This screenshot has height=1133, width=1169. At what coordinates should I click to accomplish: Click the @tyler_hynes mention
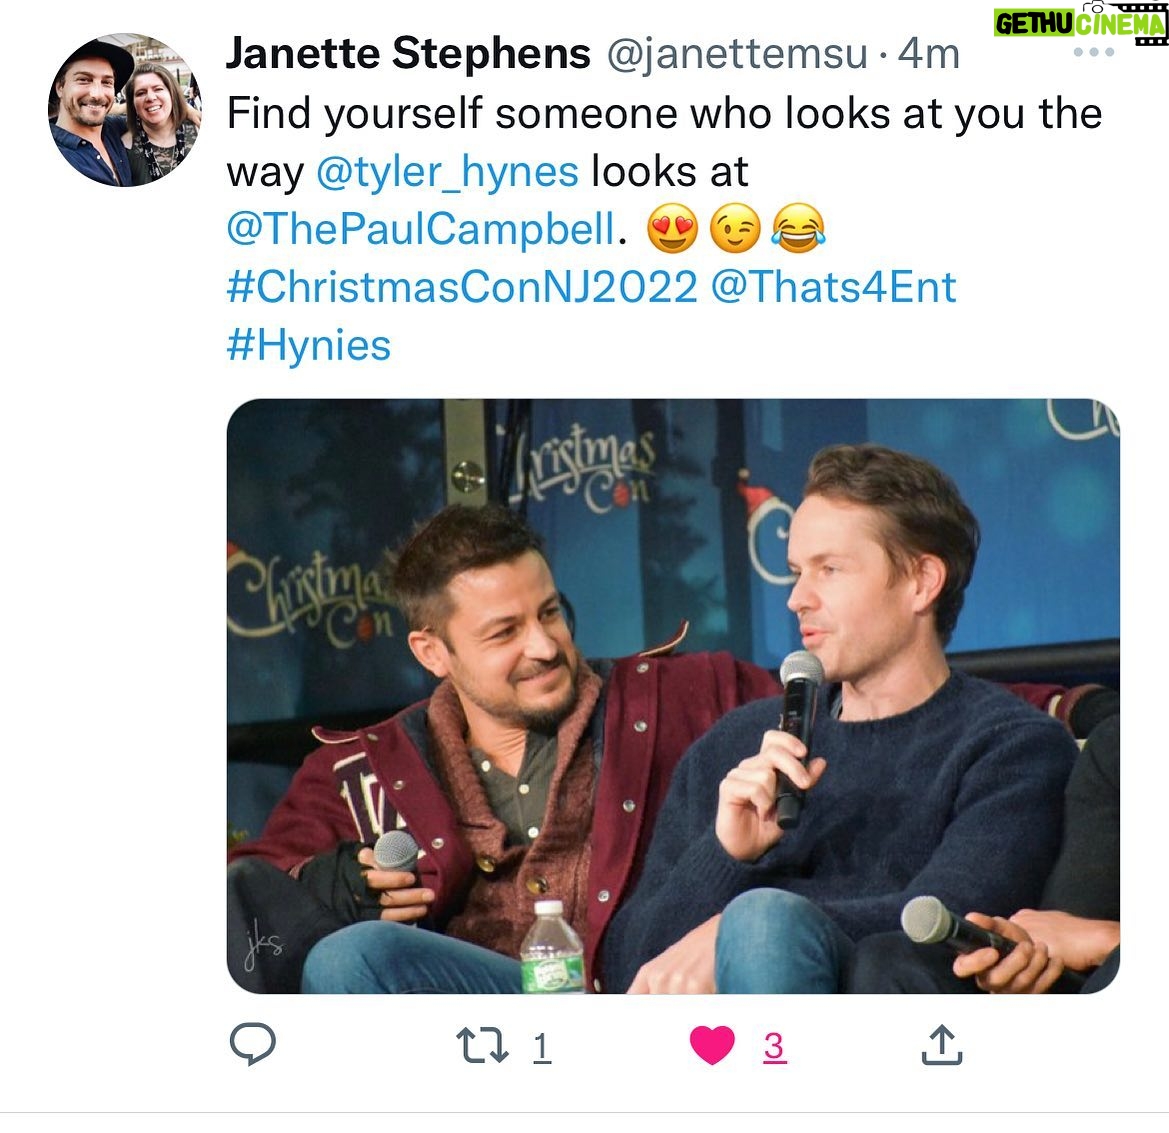pos(447,171)
